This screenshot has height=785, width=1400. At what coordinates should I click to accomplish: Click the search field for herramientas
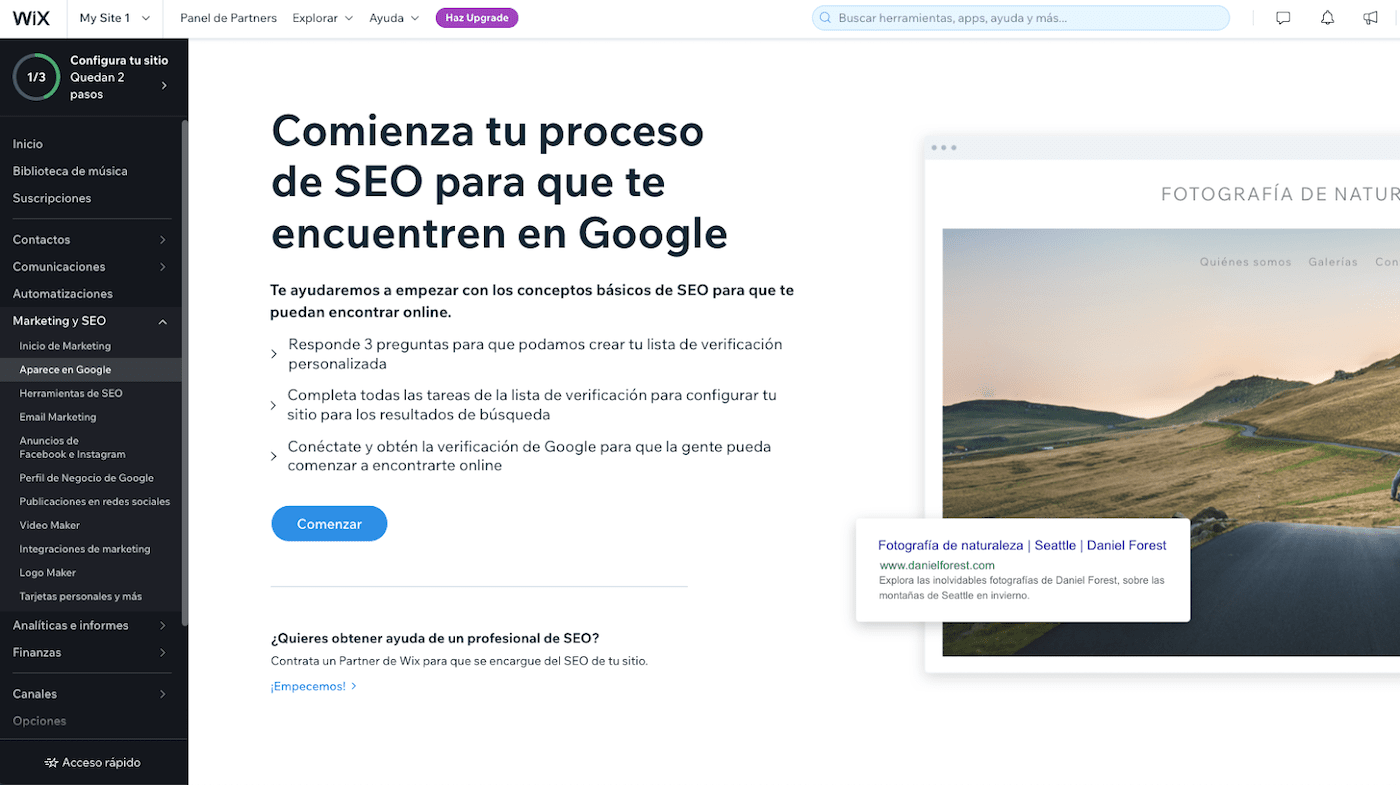(1021, 18)
